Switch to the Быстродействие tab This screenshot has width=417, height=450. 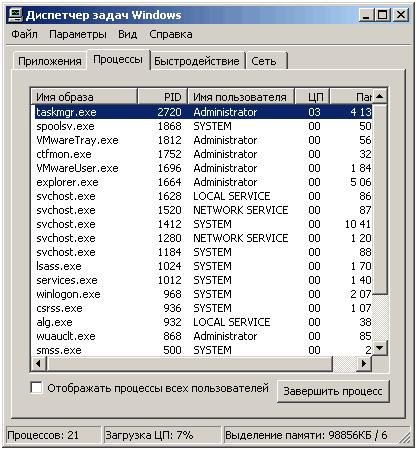coord(197,61)
